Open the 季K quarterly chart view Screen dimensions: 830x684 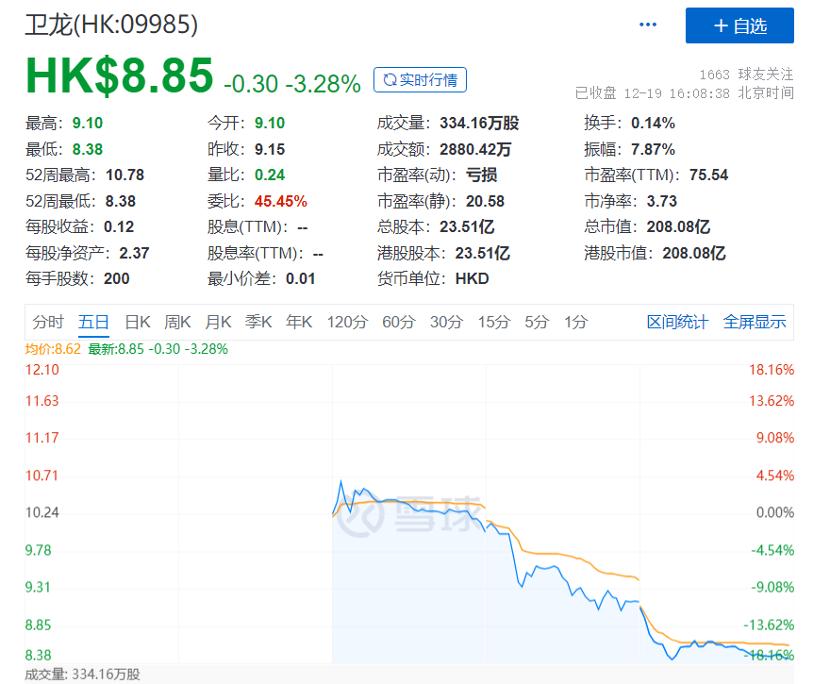coord(260,322)
